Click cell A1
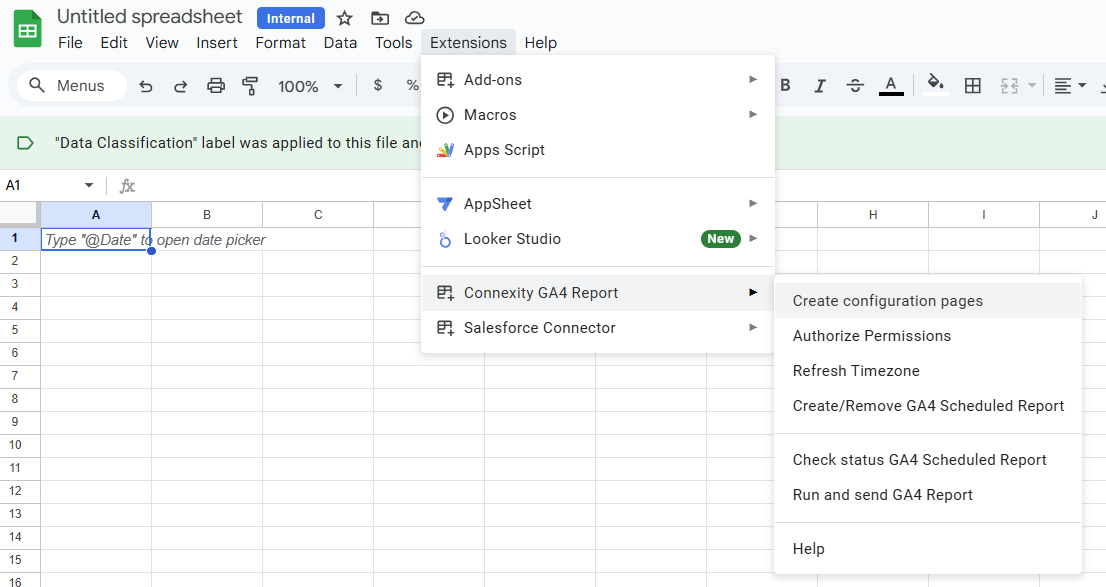Viewport: 1106px width, 587px height. coord(96,239)
